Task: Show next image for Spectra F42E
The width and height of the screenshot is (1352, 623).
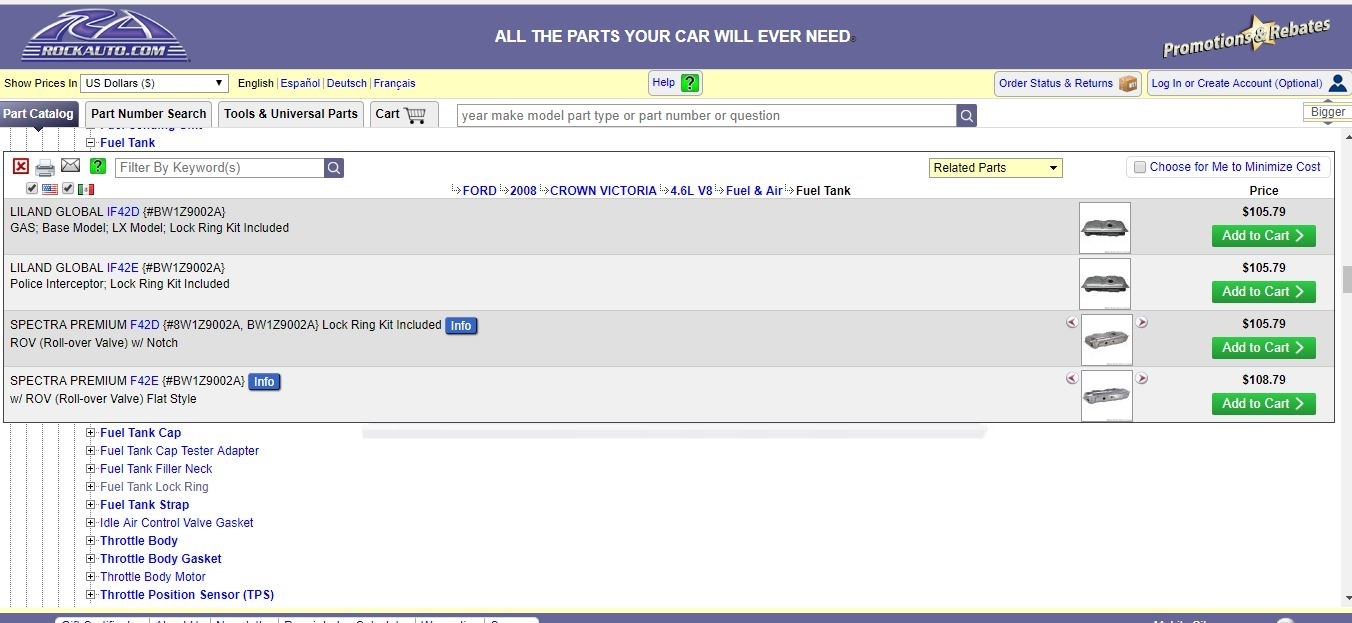Action: pos(1142,379)
